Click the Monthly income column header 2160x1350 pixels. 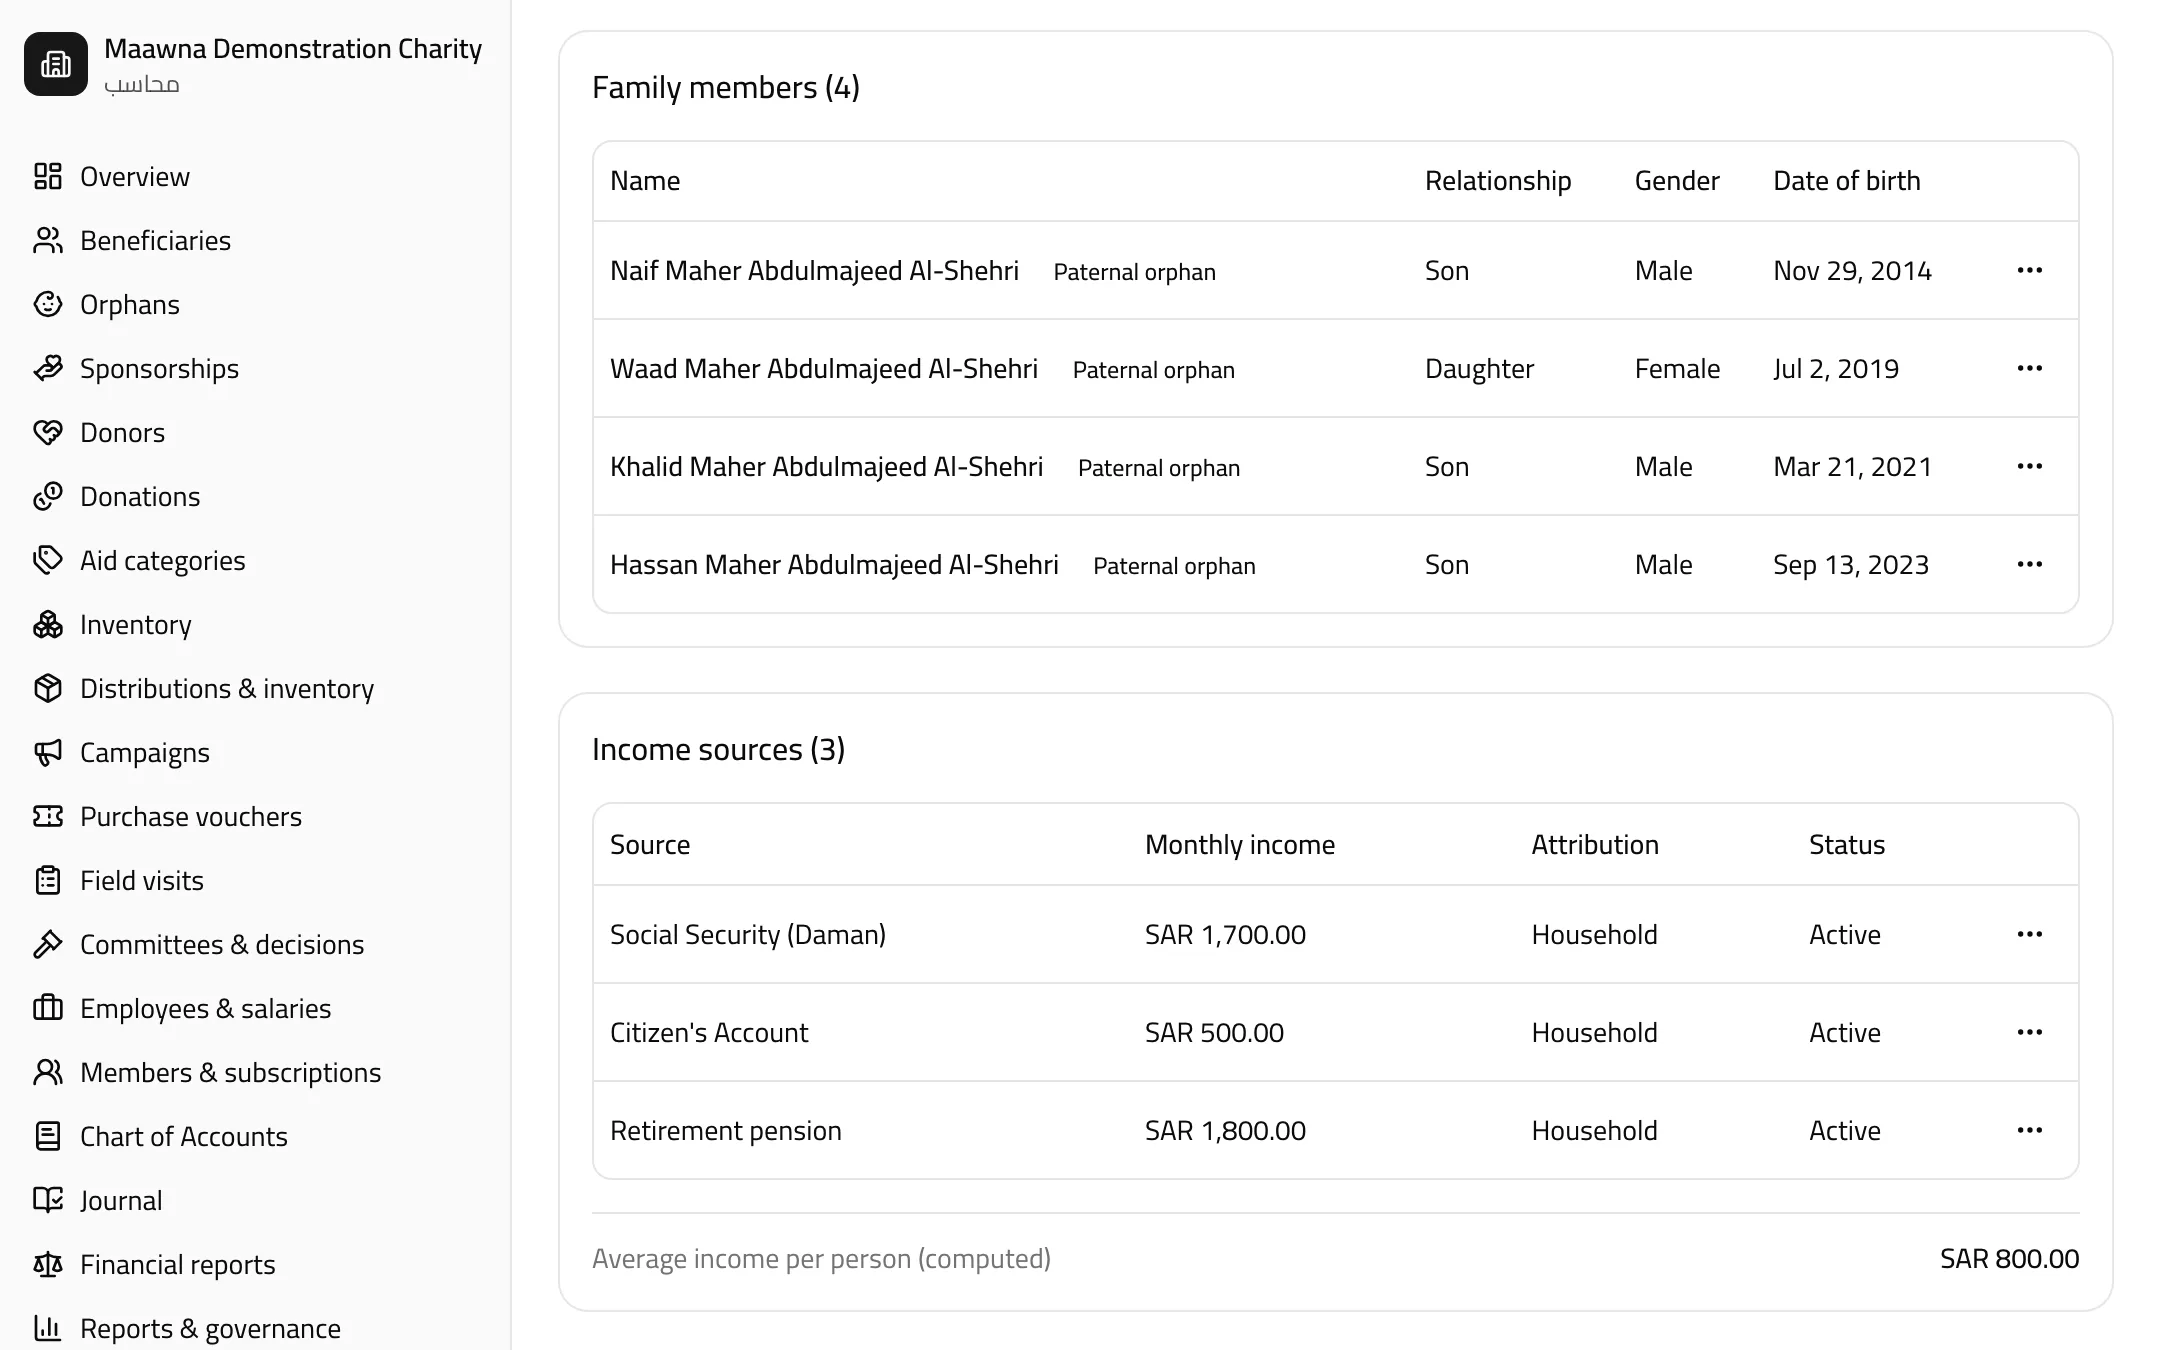[x=1240, y=845]
